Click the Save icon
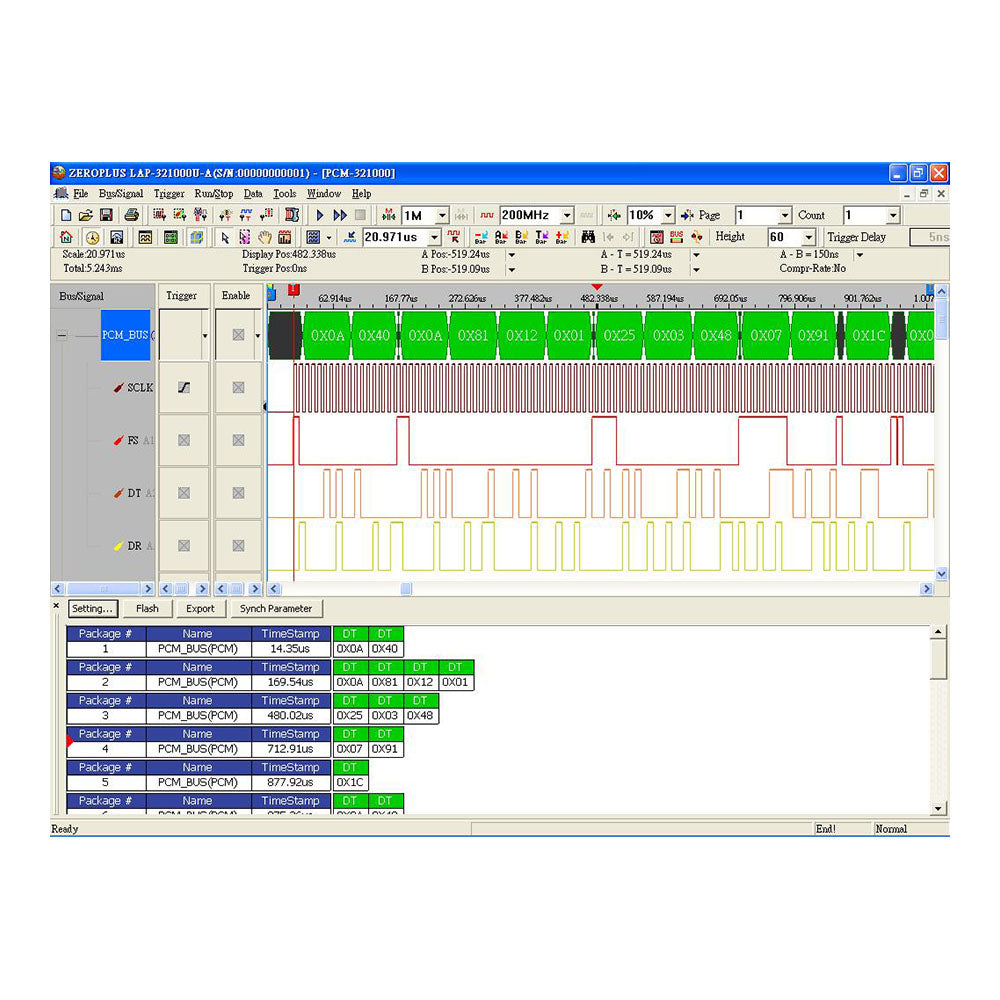The image size is (1000, 1000). tap(107, 214)
